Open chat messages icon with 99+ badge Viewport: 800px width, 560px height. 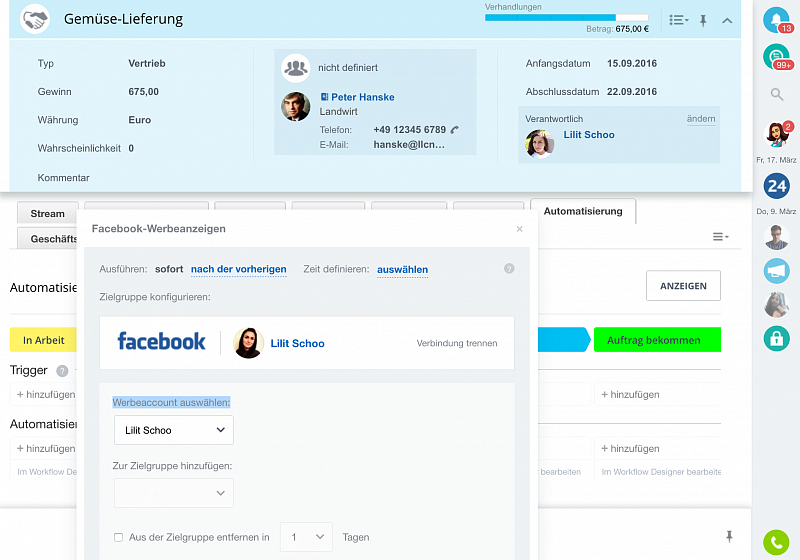[776, 57]
